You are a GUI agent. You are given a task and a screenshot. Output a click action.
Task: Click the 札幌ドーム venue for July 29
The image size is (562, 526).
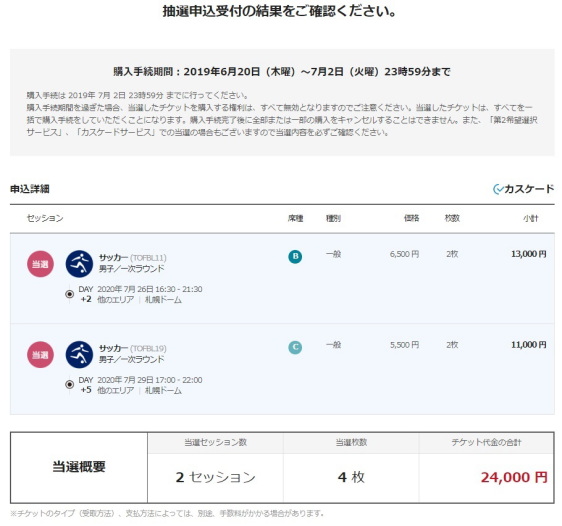pyautogui.click(x=163, y=391)
